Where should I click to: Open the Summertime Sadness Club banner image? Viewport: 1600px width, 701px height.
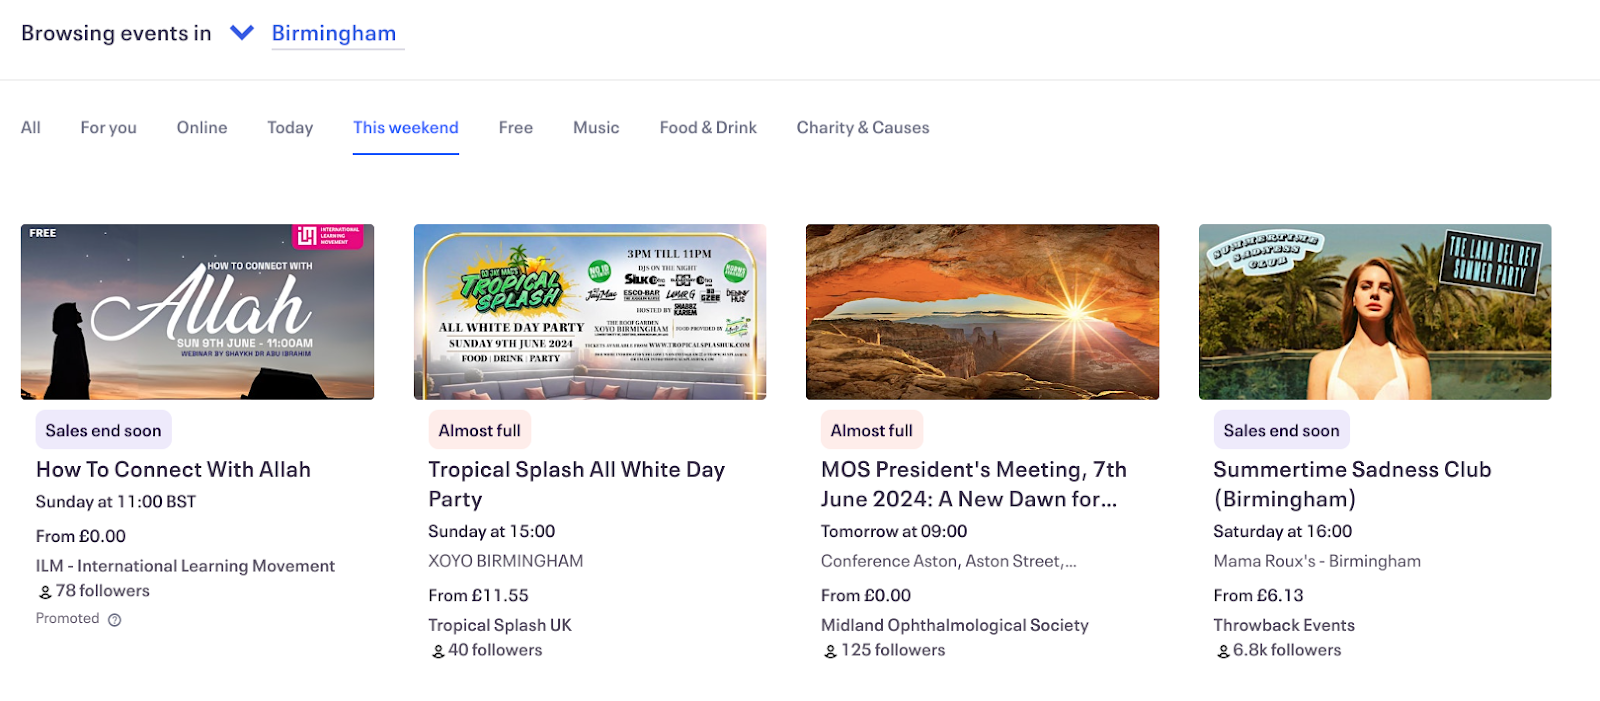[x=1375, y=312]
